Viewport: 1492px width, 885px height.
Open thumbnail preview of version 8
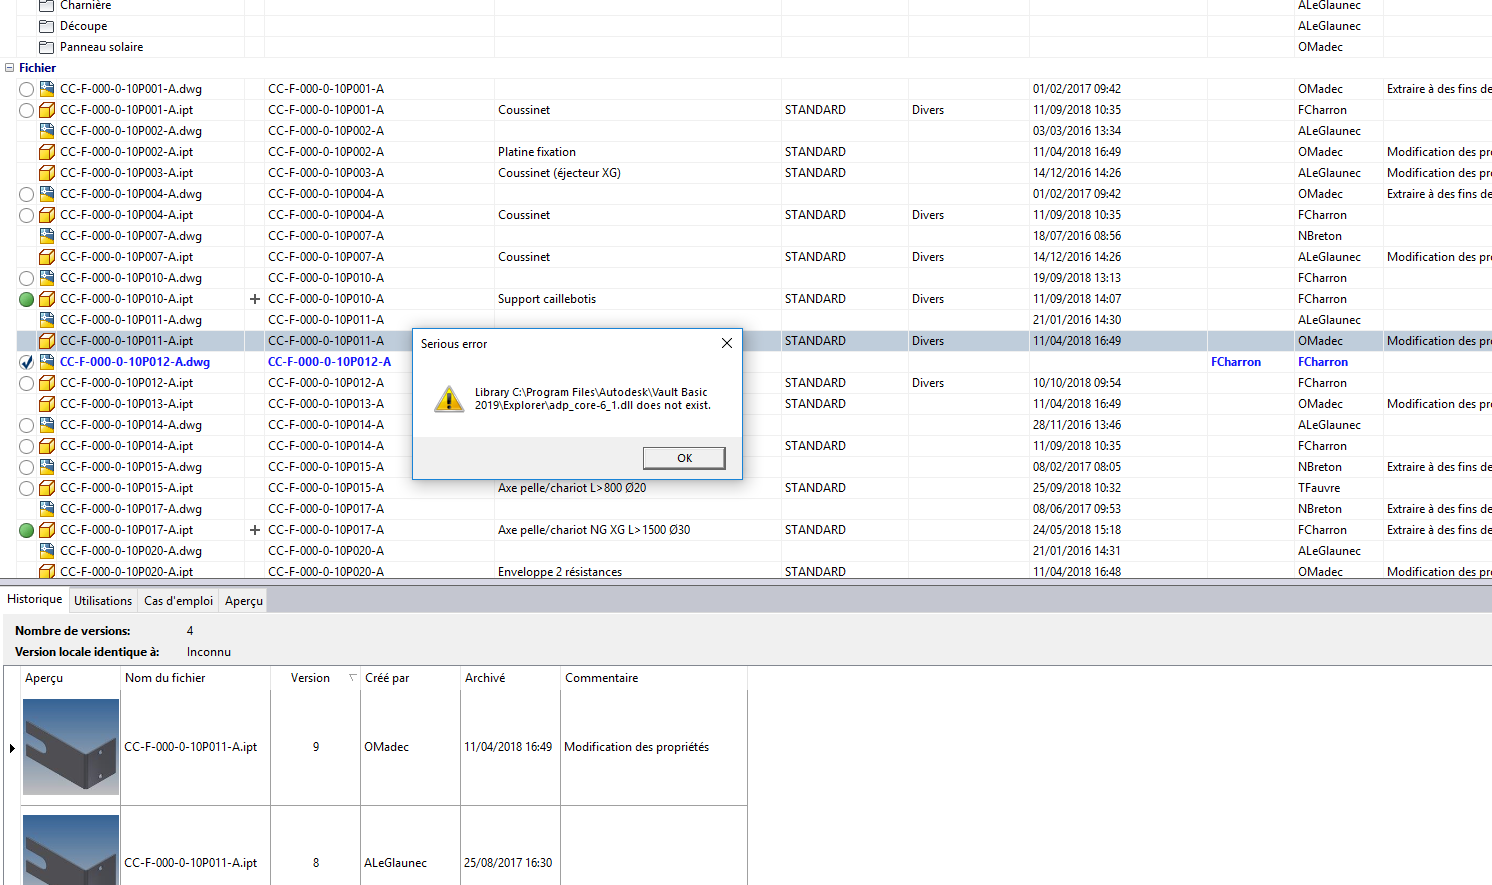[71, 850]
